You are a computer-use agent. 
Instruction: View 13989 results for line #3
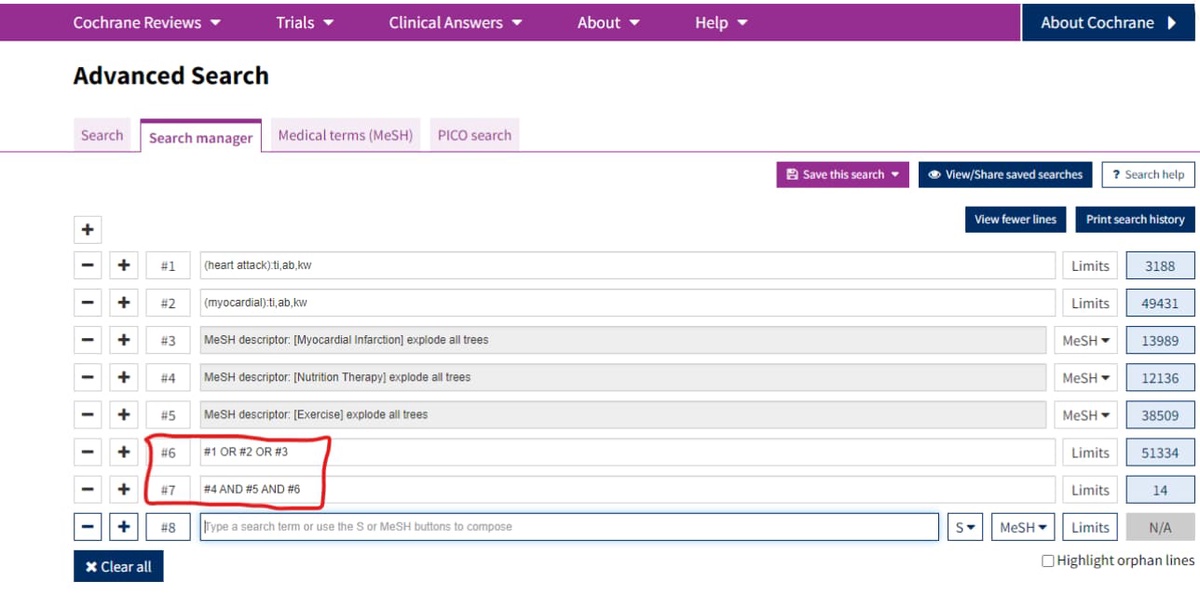(x=1160, y=341)
